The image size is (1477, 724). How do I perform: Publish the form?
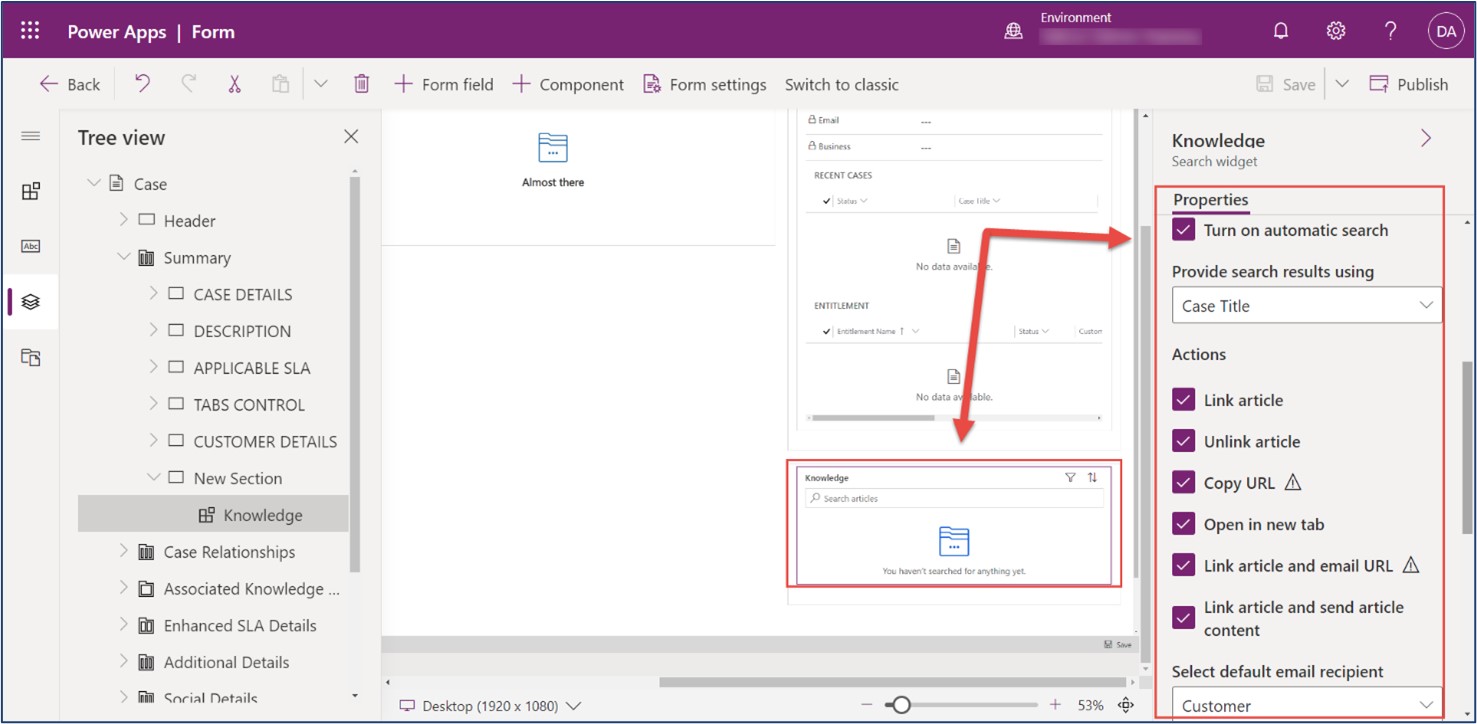pyautogui.click(x=1408, y=84)
